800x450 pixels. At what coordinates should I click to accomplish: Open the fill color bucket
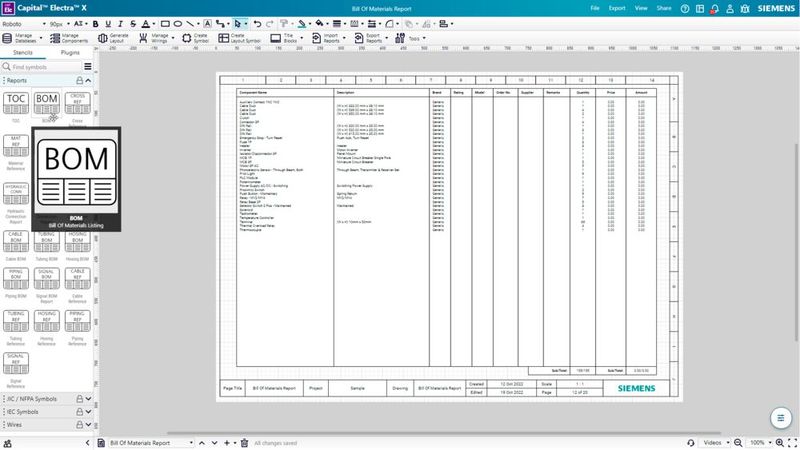click(319, 24)
